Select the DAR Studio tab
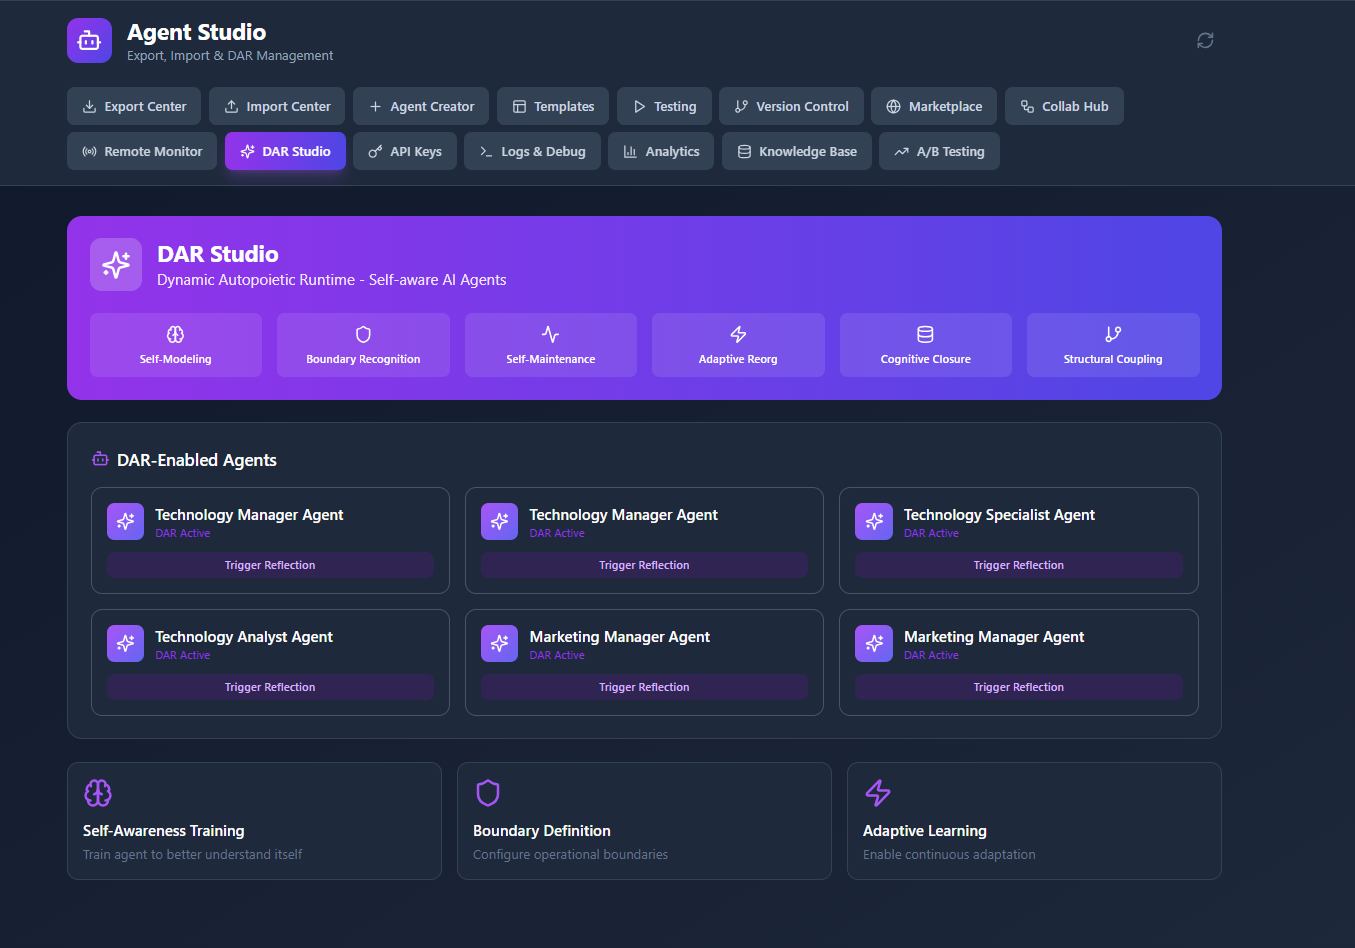The height and width of the screenshot is (948, 1355). (285, 151)
